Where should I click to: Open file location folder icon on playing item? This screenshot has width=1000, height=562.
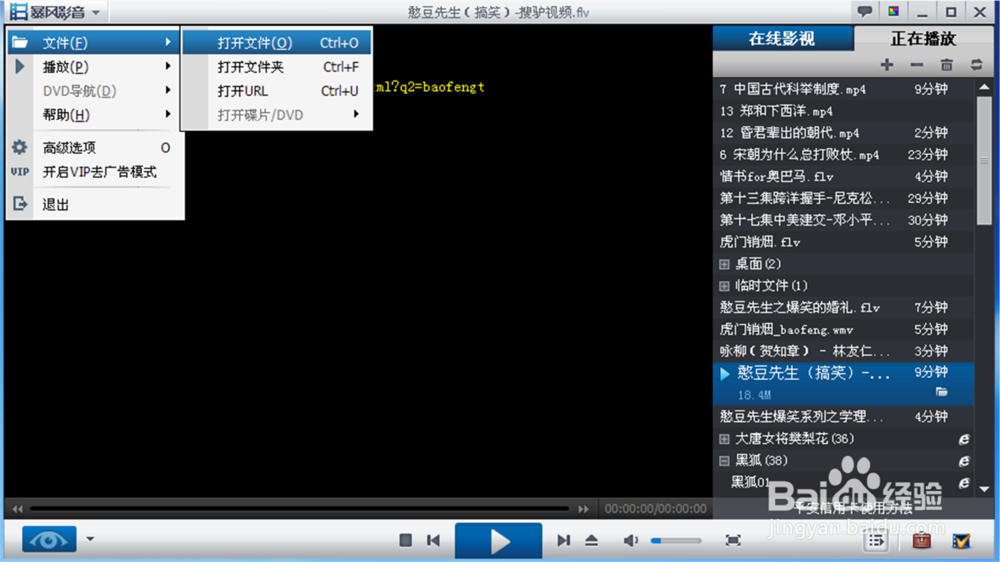point(942,392)
